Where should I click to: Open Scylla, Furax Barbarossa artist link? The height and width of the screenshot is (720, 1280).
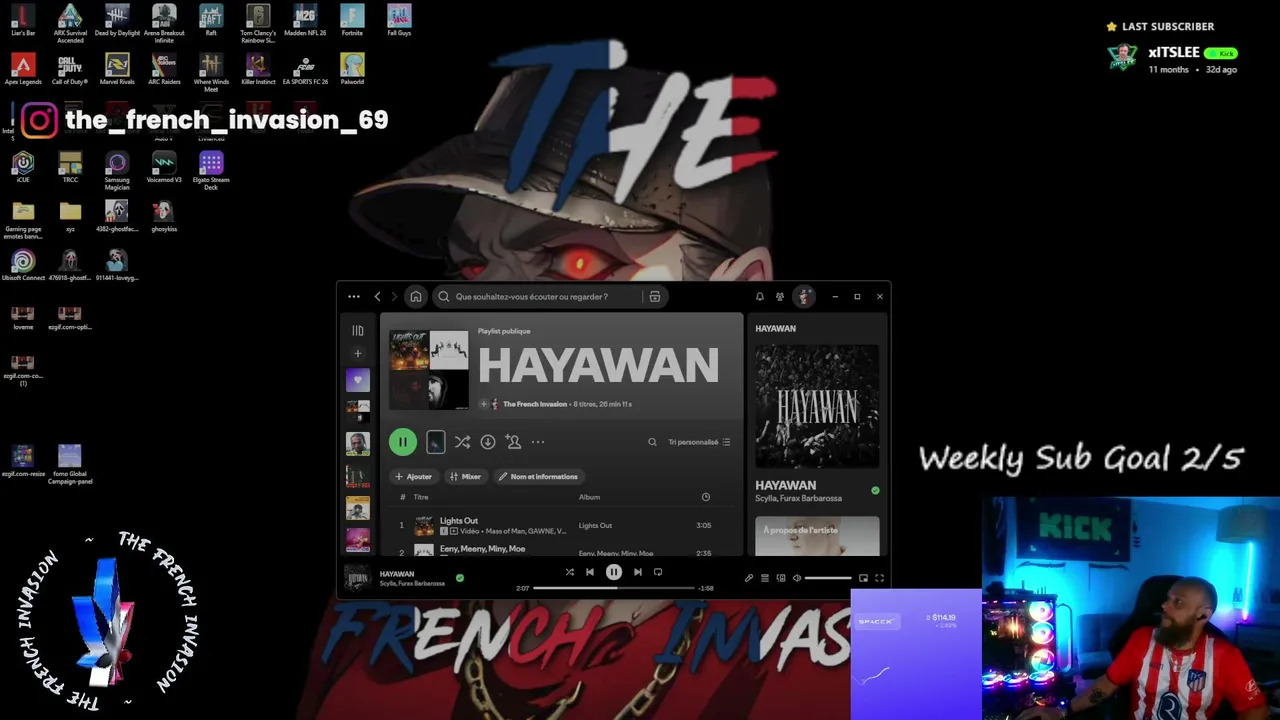coord(798,498)
